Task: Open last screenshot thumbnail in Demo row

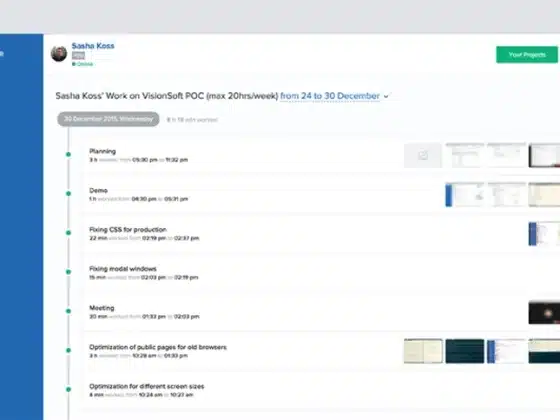Action: (544, 195)
